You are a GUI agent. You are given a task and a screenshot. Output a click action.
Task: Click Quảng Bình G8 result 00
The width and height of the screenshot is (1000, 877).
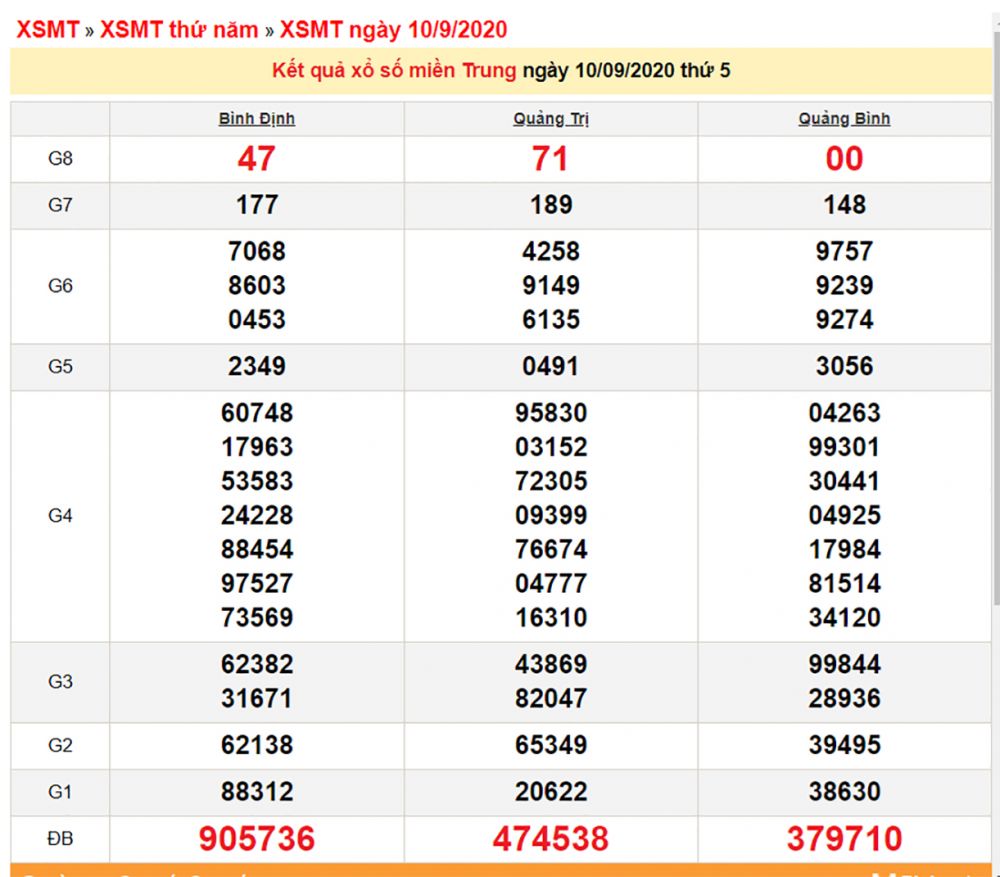point(844,159)
